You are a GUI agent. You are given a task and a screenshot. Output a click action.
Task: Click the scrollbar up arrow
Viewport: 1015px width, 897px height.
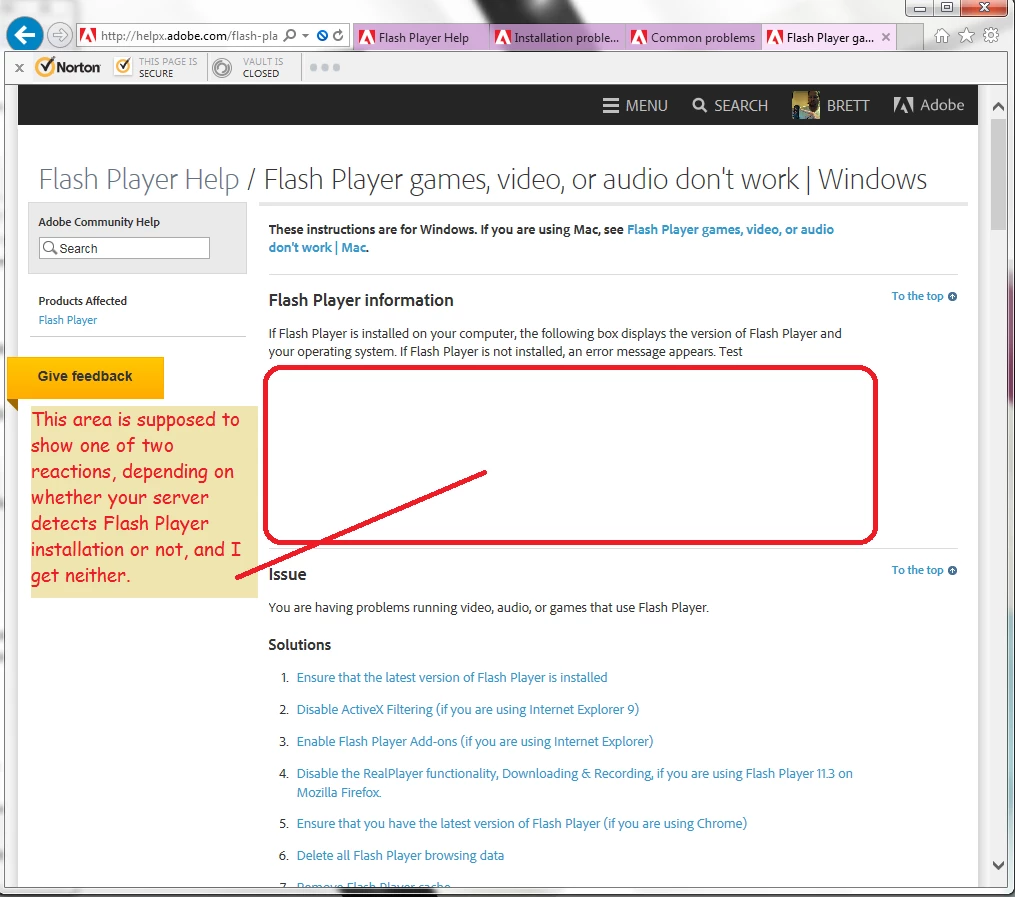(998, 106)
